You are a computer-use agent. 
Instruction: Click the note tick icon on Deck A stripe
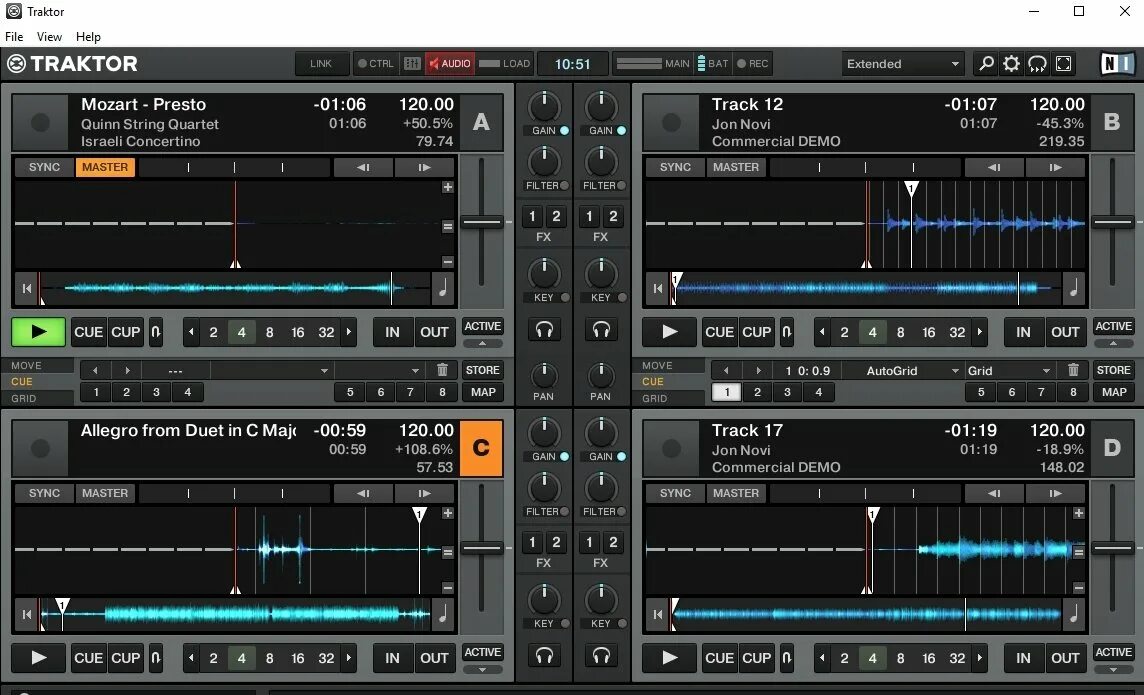click(443, 288)
